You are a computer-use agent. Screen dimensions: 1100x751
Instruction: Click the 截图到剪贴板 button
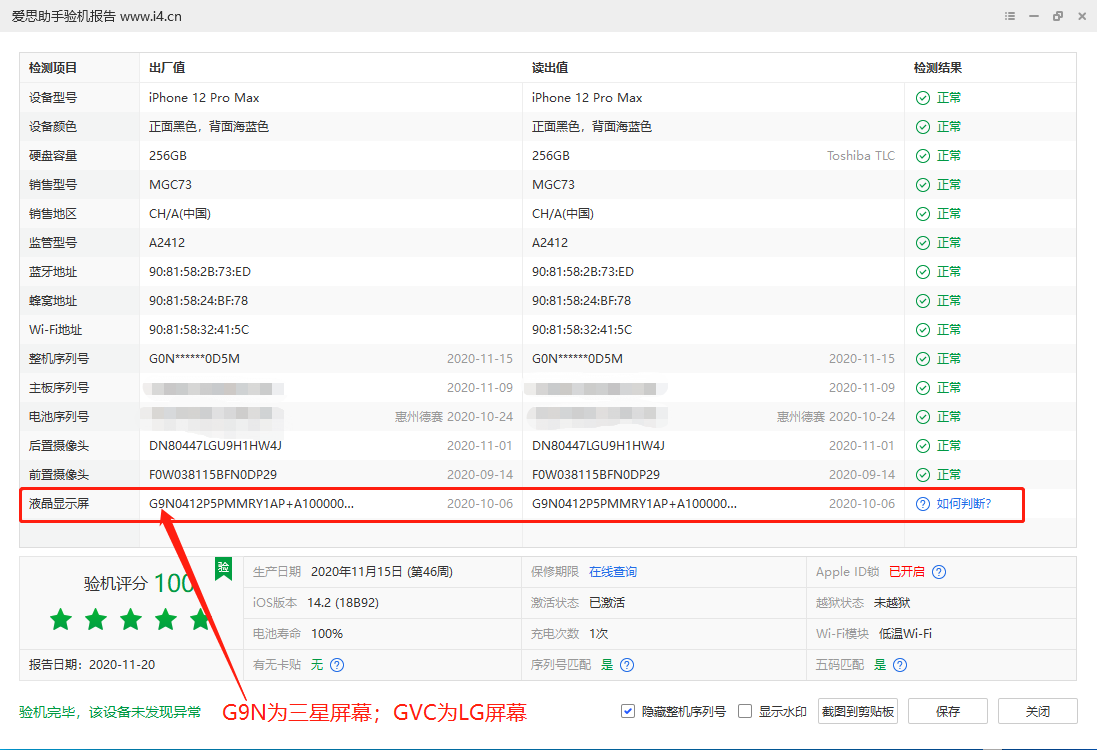click(857, 712)
